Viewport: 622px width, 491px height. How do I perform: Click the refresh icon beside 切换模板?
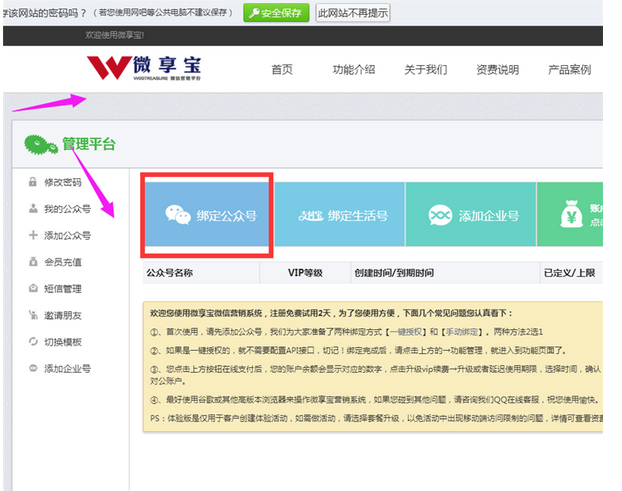tap(33, 341)
